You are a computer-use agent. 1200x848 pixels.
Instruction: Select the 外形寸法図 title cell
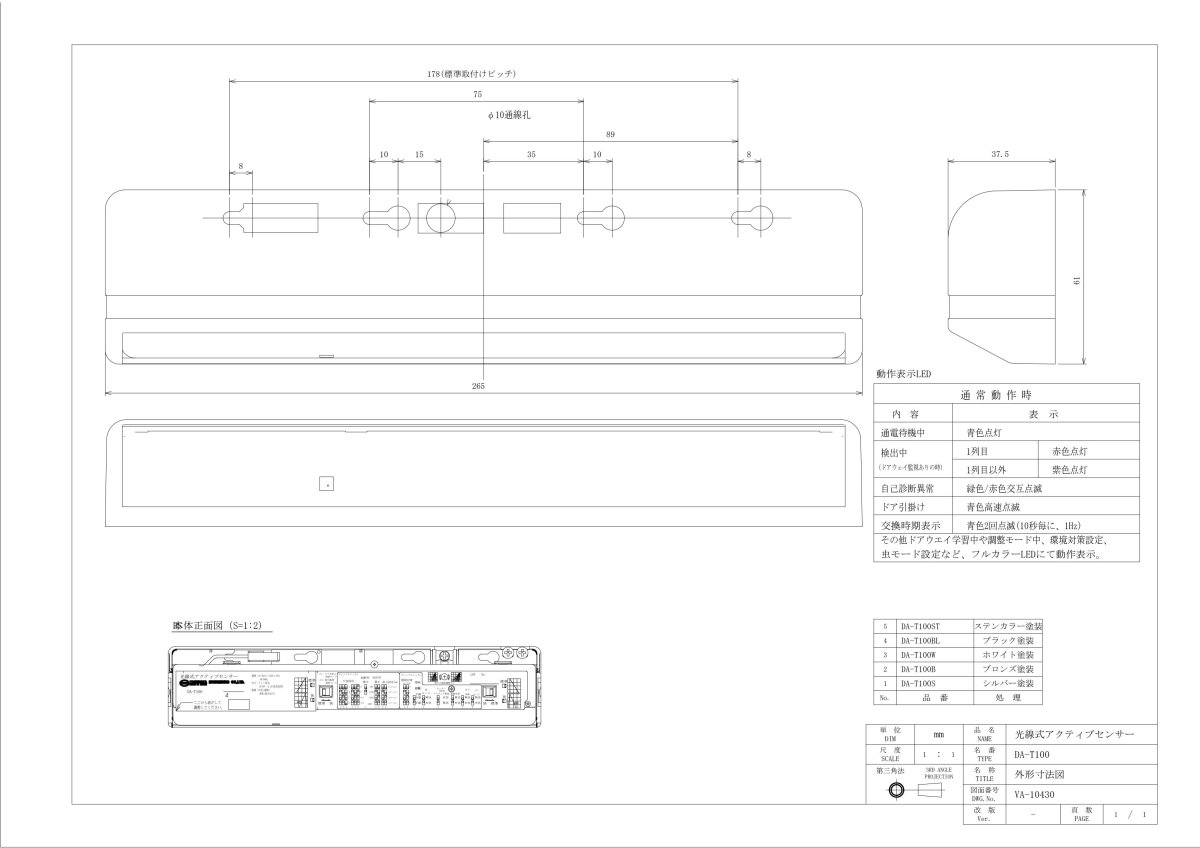click(x=1080, y=775)
